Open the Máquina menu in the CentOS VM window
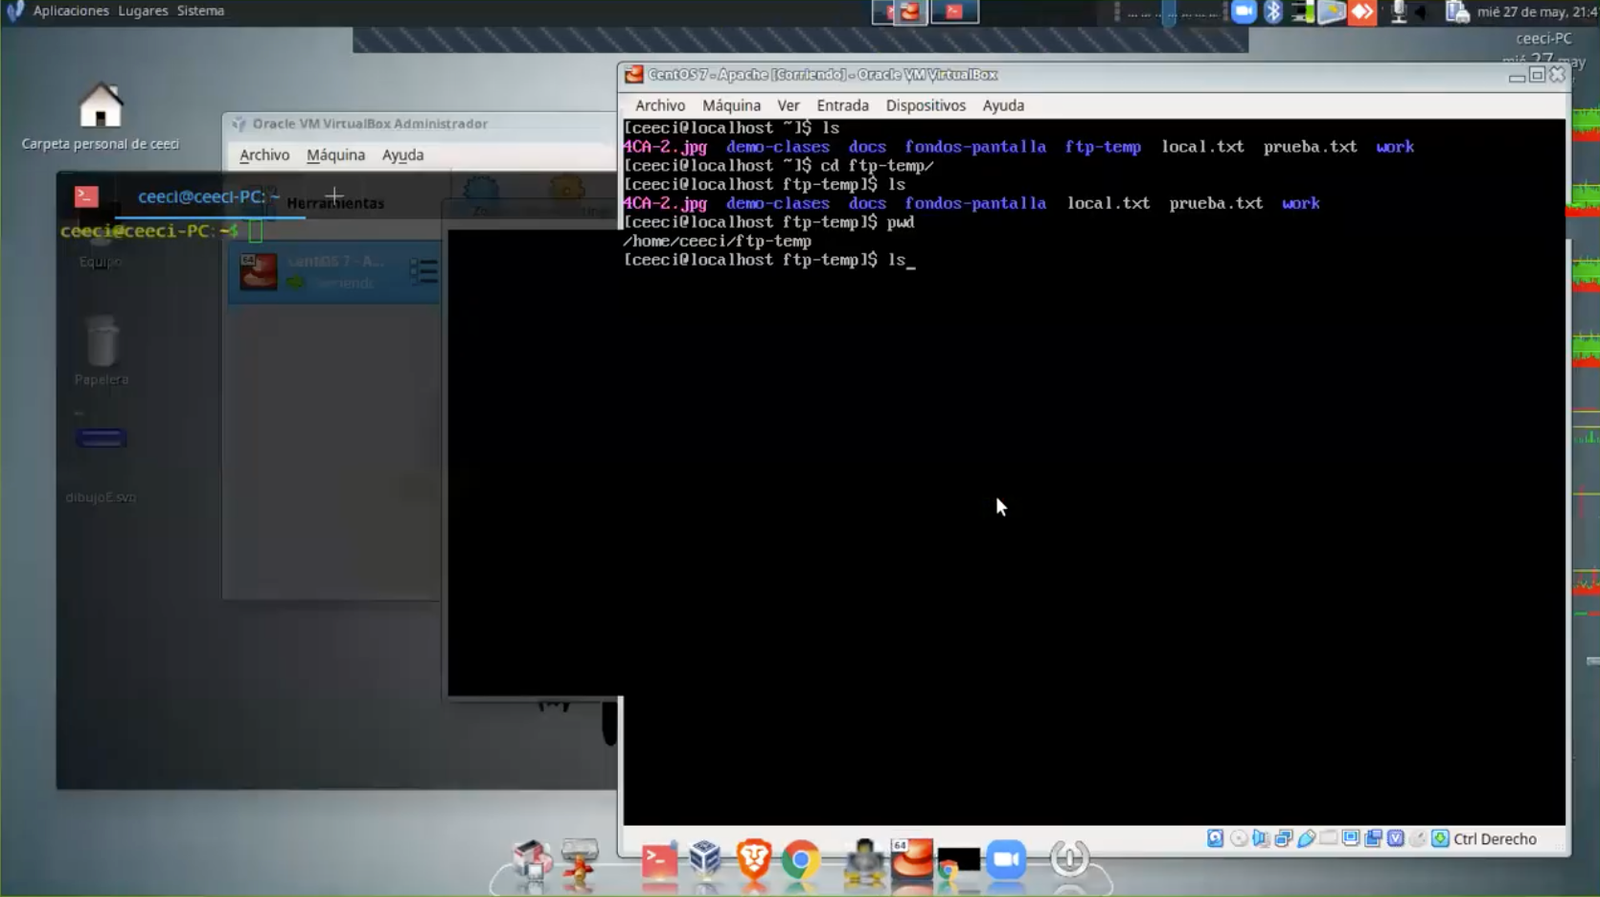The image size is (1600, 897). pyautogui.click(x=731, y=105)
